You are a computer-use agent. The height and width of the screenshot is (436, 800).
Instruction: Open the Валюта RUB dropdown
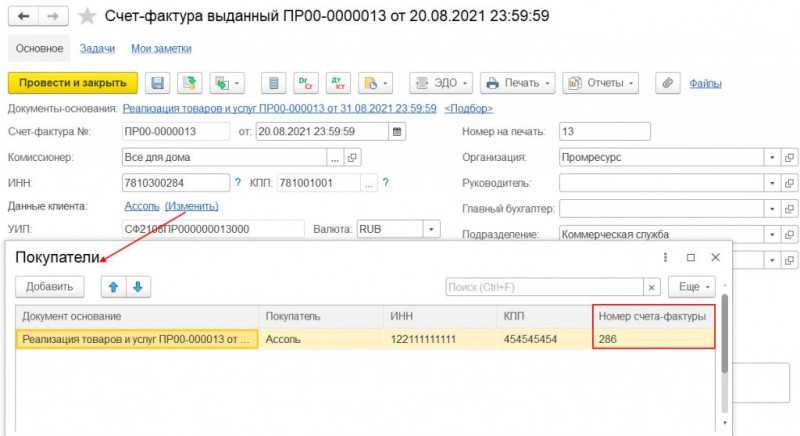432,229
